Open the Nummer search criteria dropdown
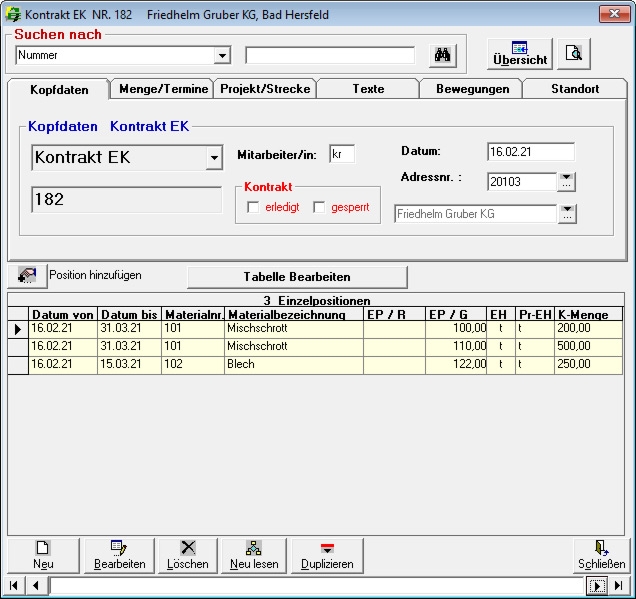 [x=222, y=55]
